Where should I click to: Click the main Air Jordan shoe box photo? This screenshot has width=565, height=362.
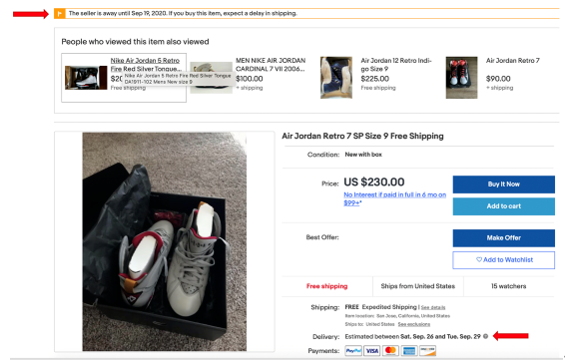click(x=164, y=242)
